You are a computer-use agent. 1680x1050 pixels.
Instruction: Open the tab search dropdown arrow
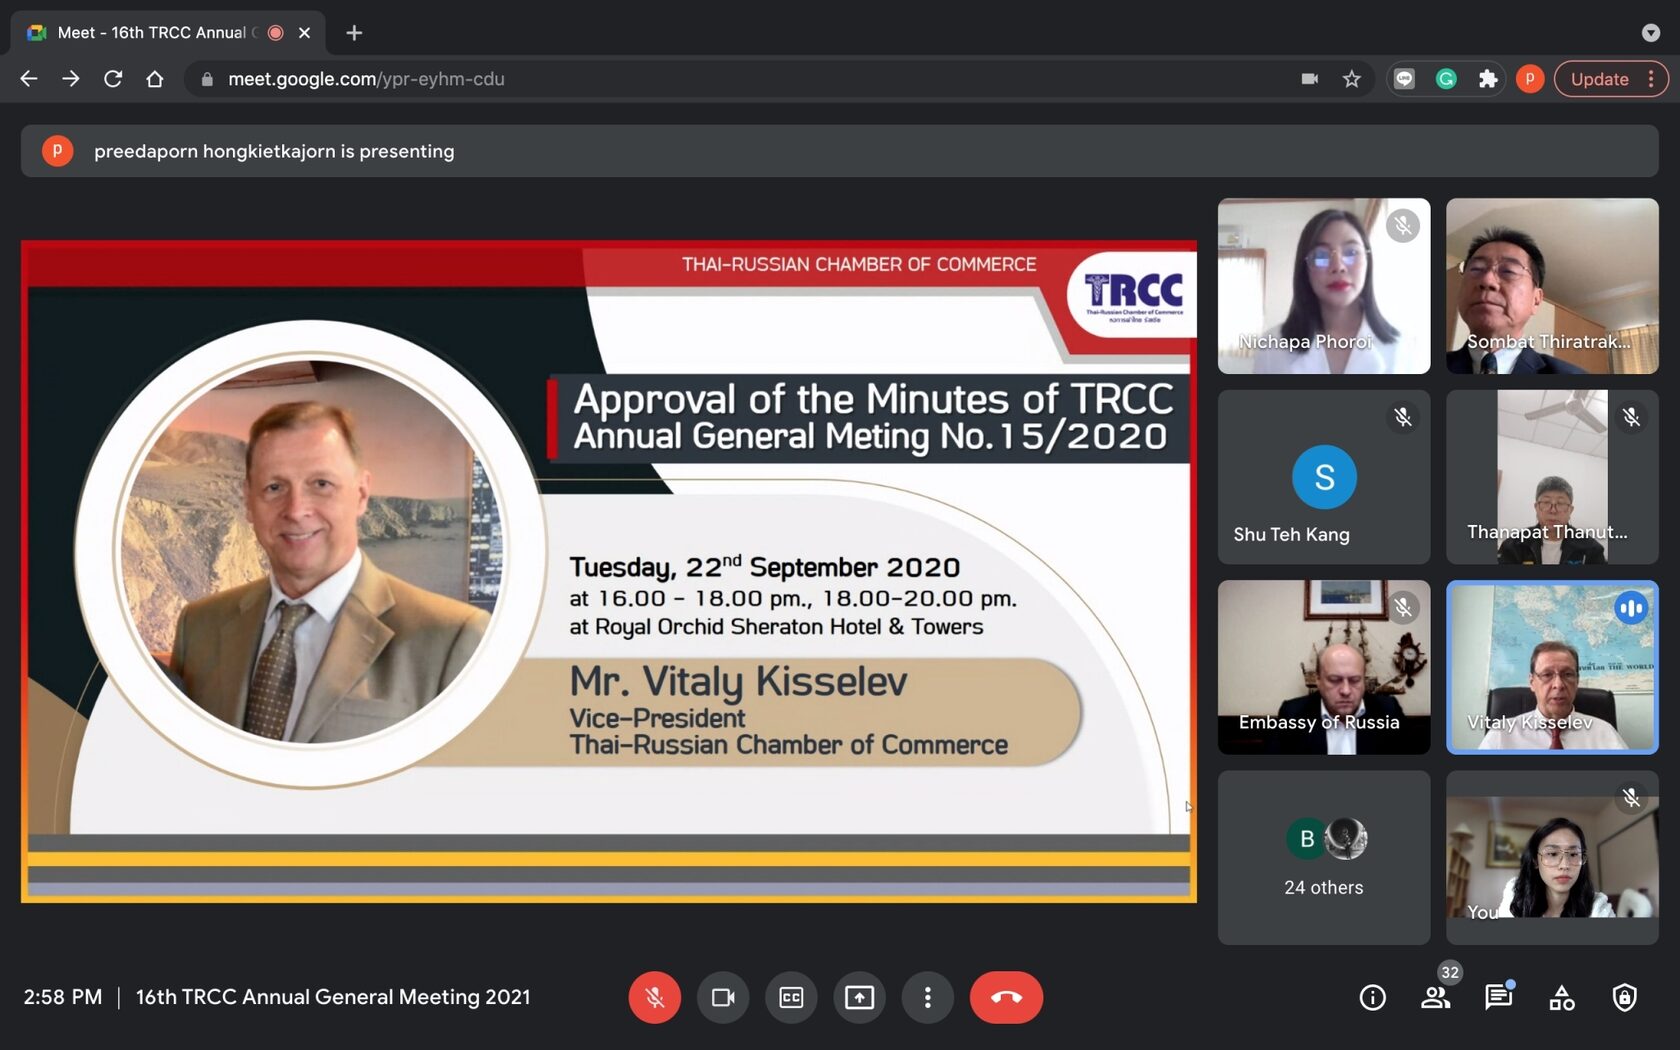point(1651,33)
